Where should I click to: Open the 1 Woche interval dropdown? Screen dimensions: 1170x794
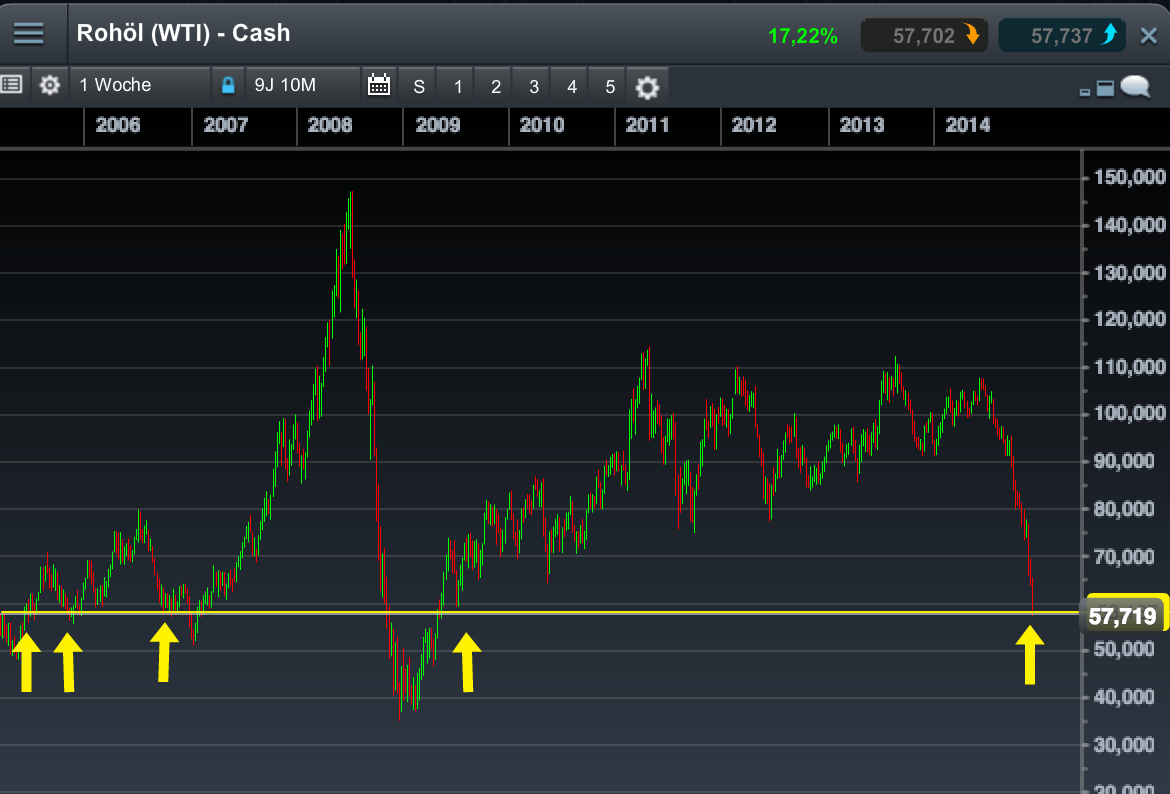[140, 85]
